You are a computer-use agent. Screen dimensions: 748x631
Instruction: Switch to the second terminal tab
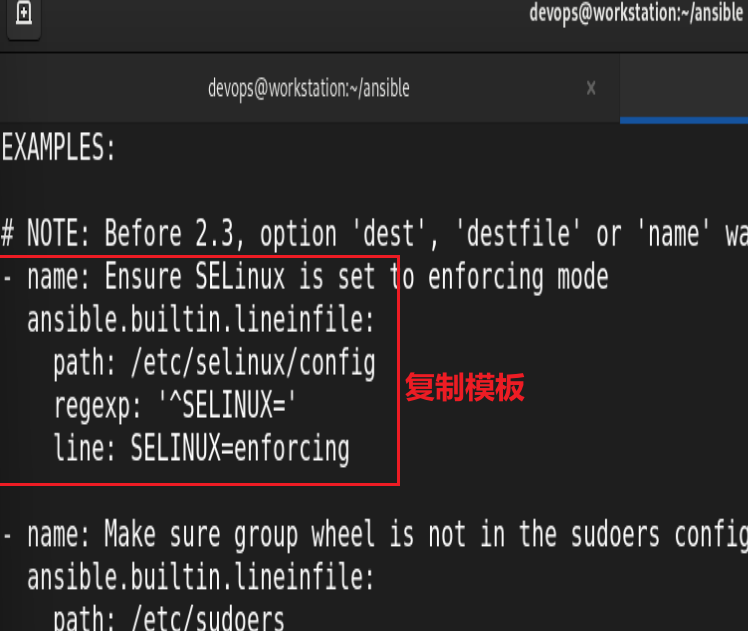coord(684,89)
